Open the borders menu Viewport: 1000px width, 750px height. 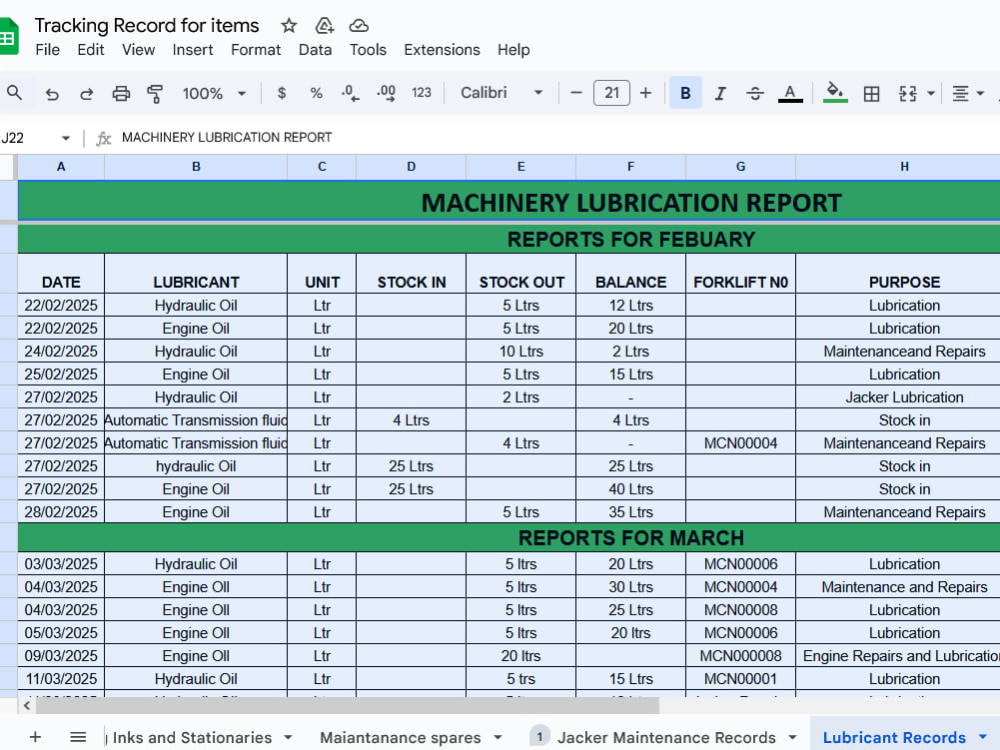[871, 94]
